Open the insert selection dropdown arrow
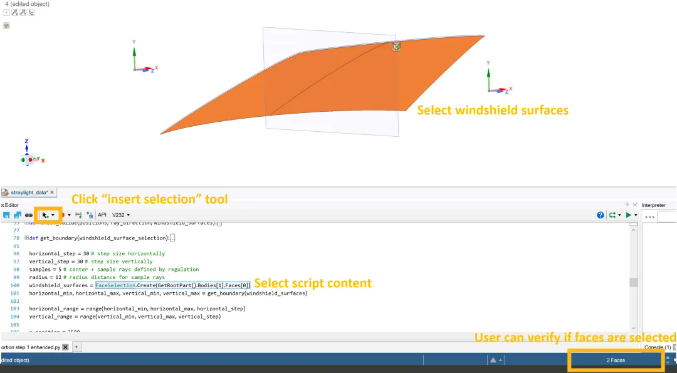677x373 pixels. point(53,215)
